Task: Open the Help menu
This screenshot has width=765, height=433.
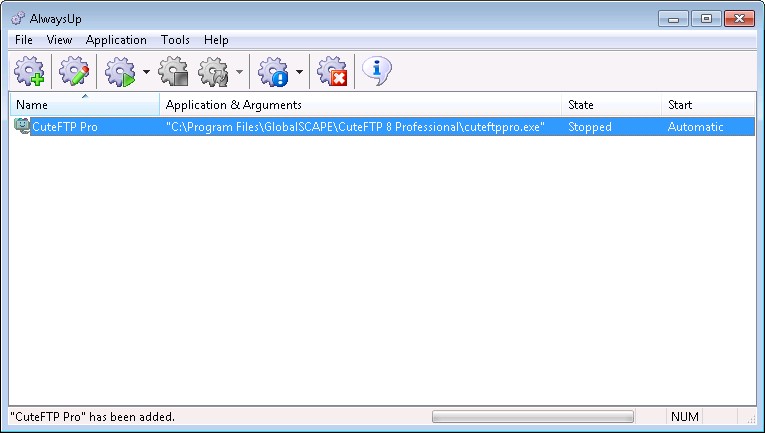Action: tap(216, 40)
